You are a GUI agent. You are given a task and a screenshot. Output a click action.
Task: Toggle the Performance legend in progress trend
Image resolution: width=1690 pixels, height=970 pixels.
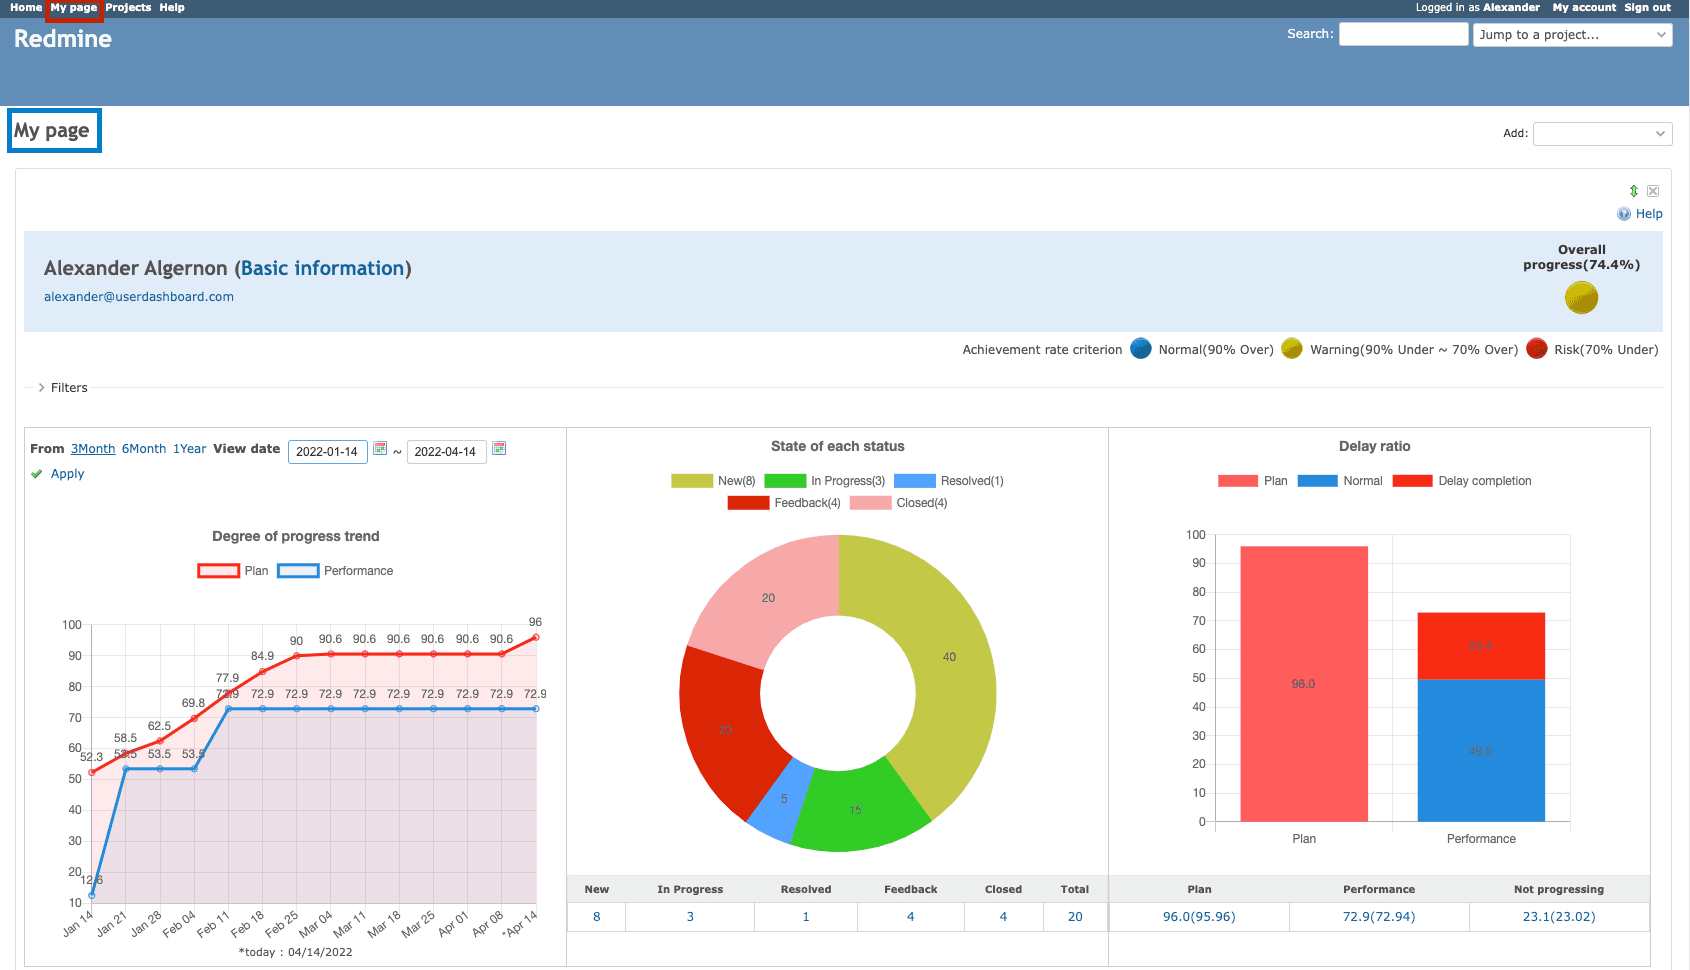(x=298, y=570)
